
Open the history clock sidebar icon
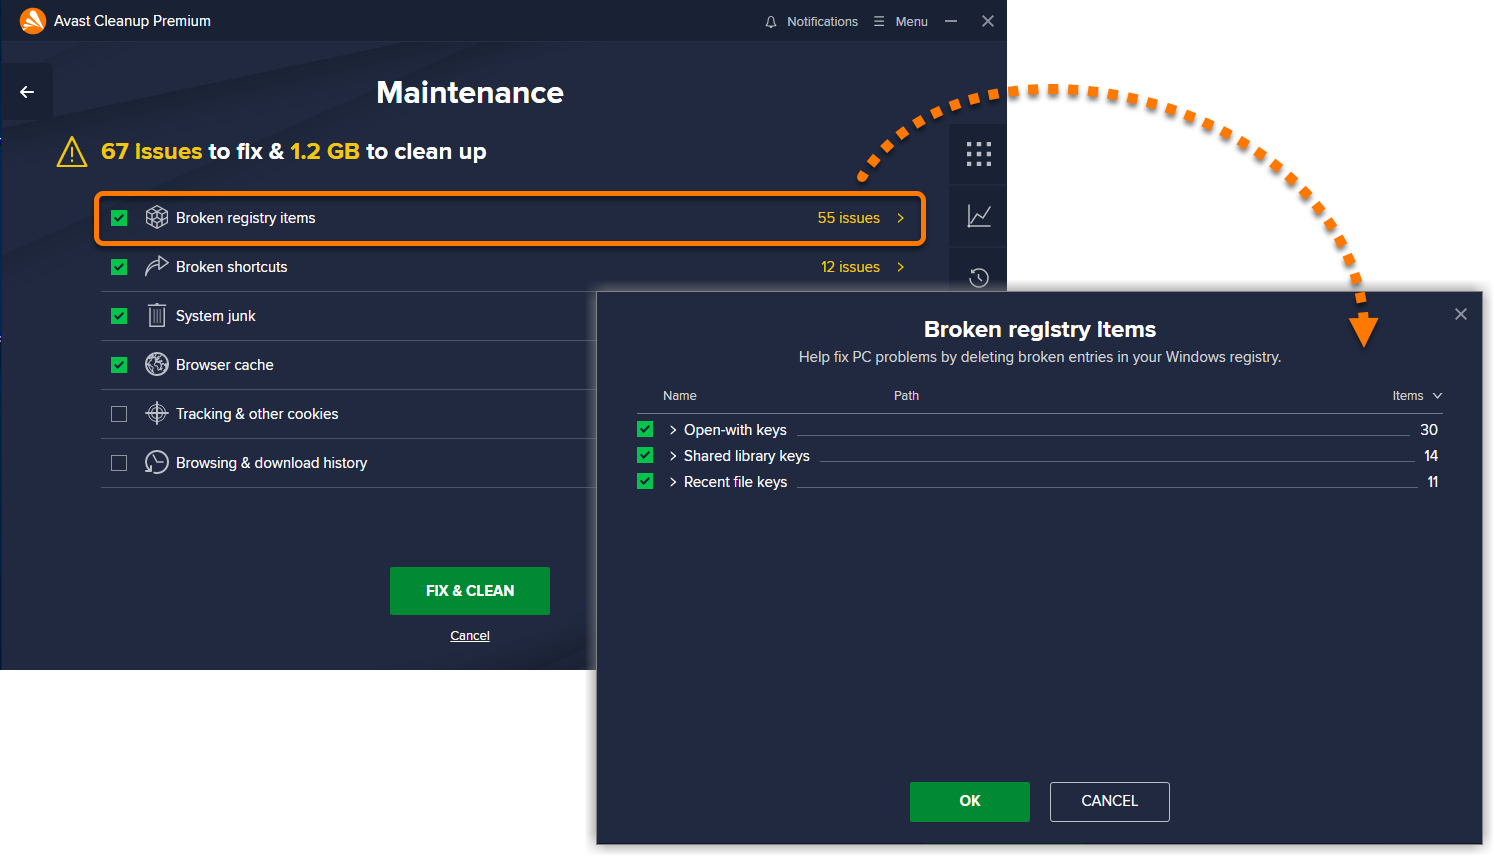pos(979,278)
